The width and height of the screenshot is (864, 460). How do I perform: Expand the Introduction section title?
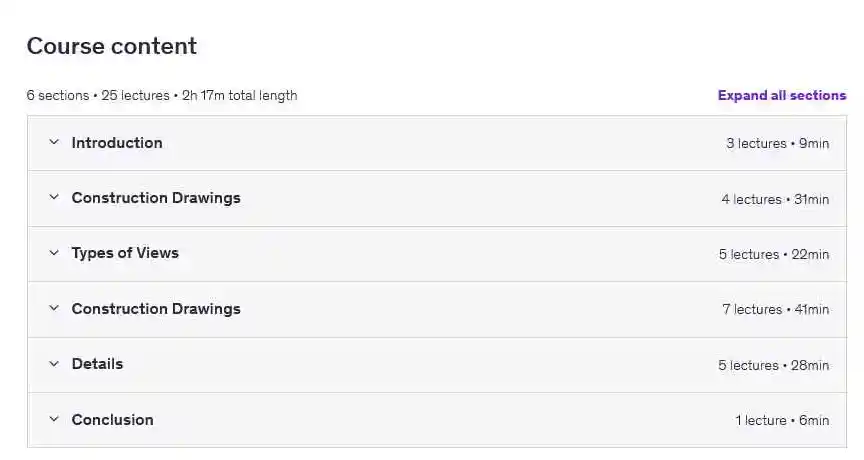click(x=117, y=143)
